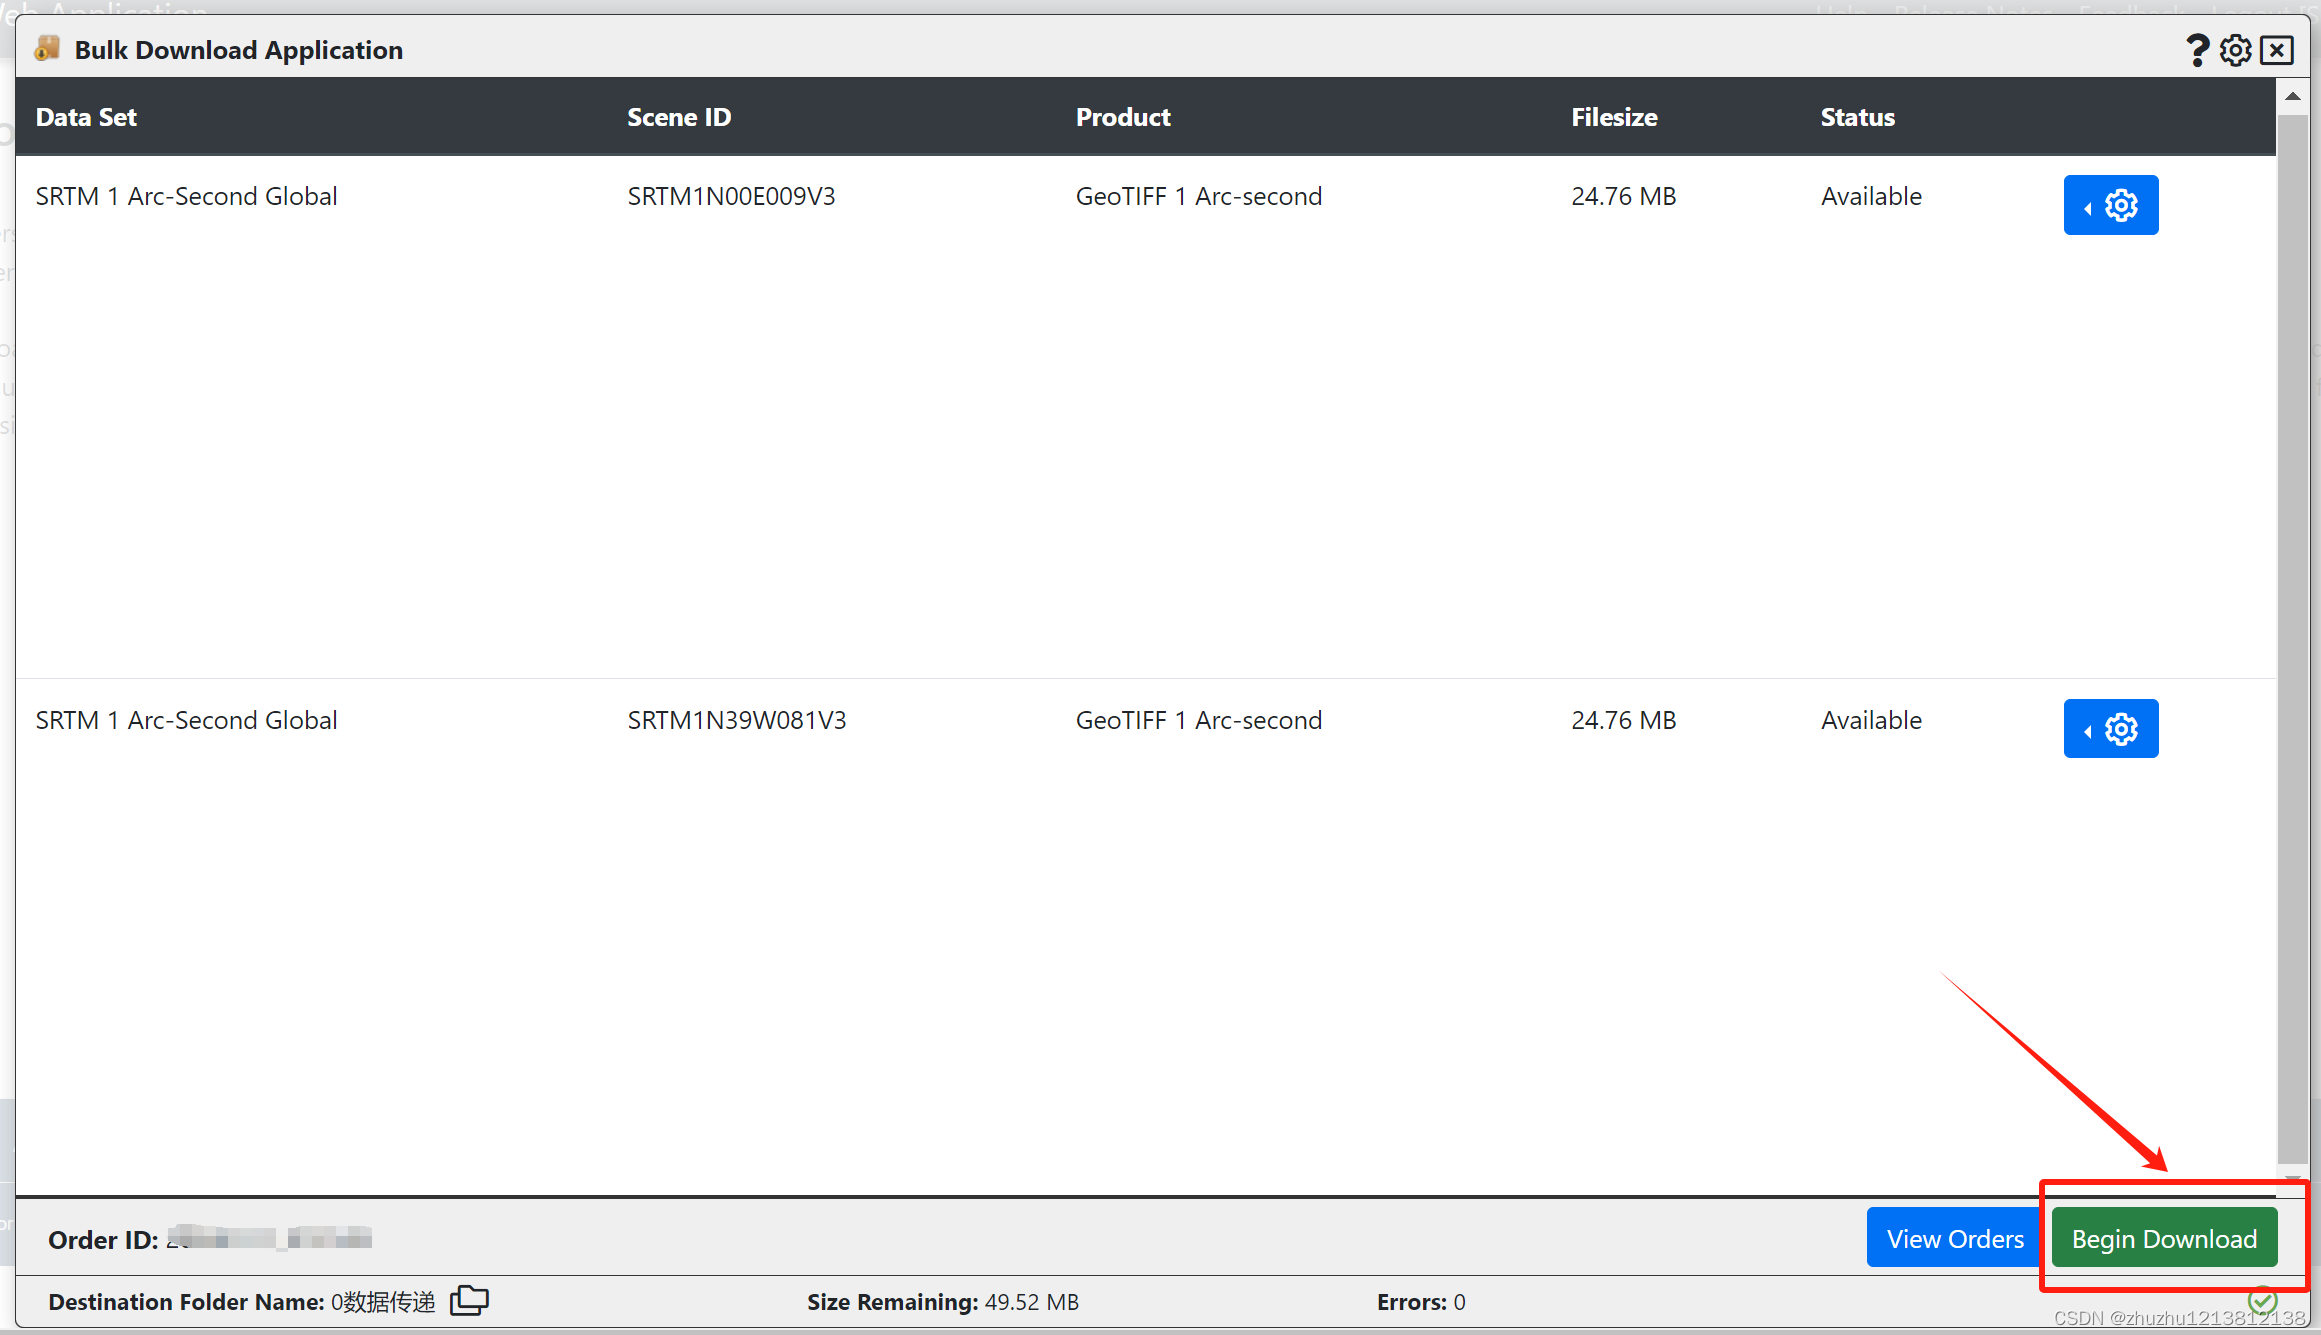
Task: Click the green checkmark status icon
Action: (2263, 1301)
